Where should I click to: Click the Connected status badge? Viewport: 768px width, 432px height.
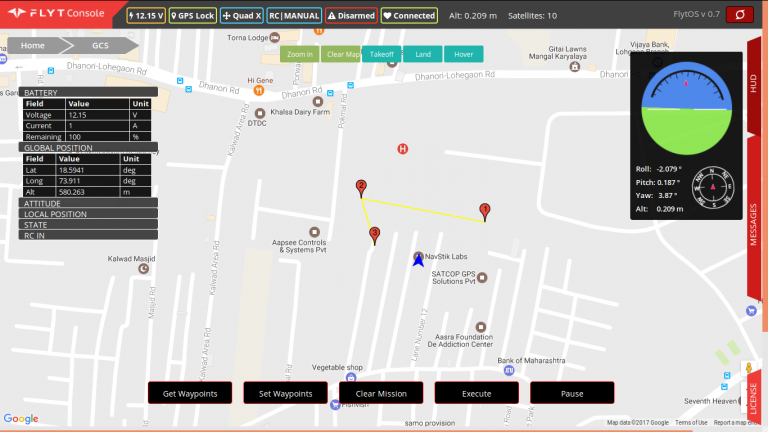point(409,16)
